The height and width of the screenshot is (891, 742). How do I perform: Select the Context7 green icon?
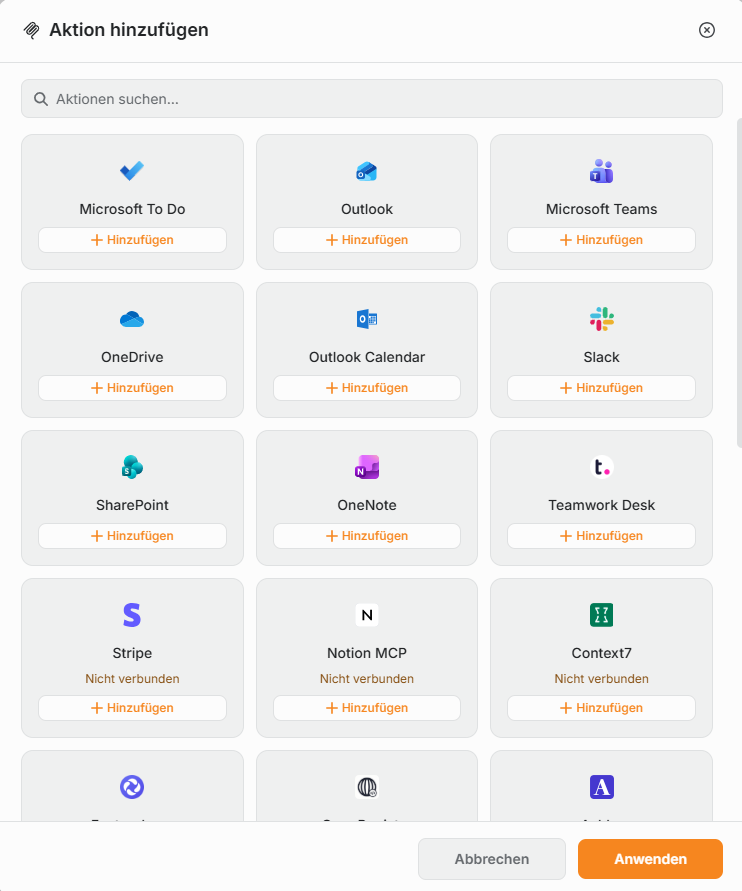tap(601, 615)
